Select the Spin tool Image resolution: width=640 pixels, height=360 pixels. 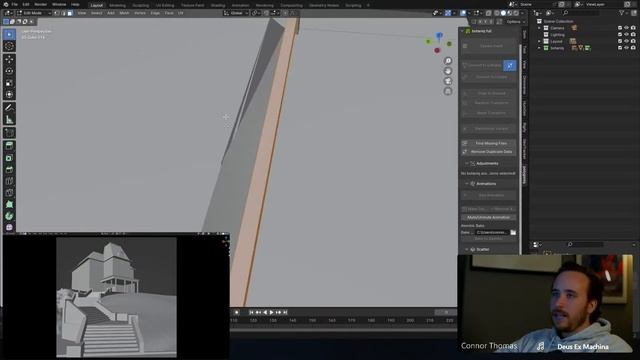9,216
